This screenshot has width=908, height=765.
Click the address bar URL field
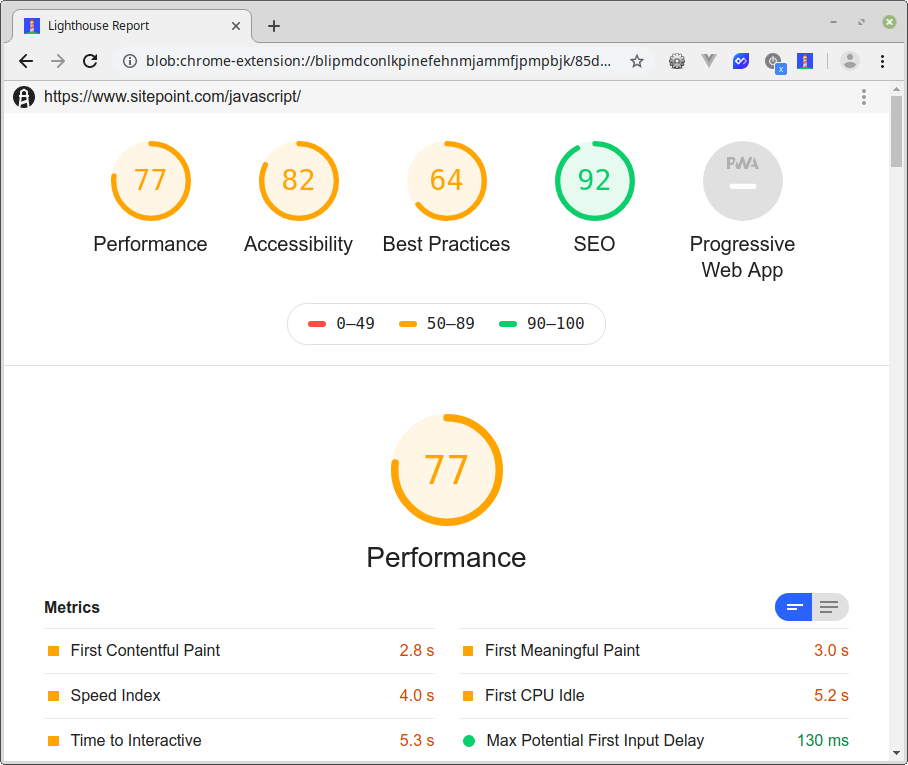[x=378, y=61]
